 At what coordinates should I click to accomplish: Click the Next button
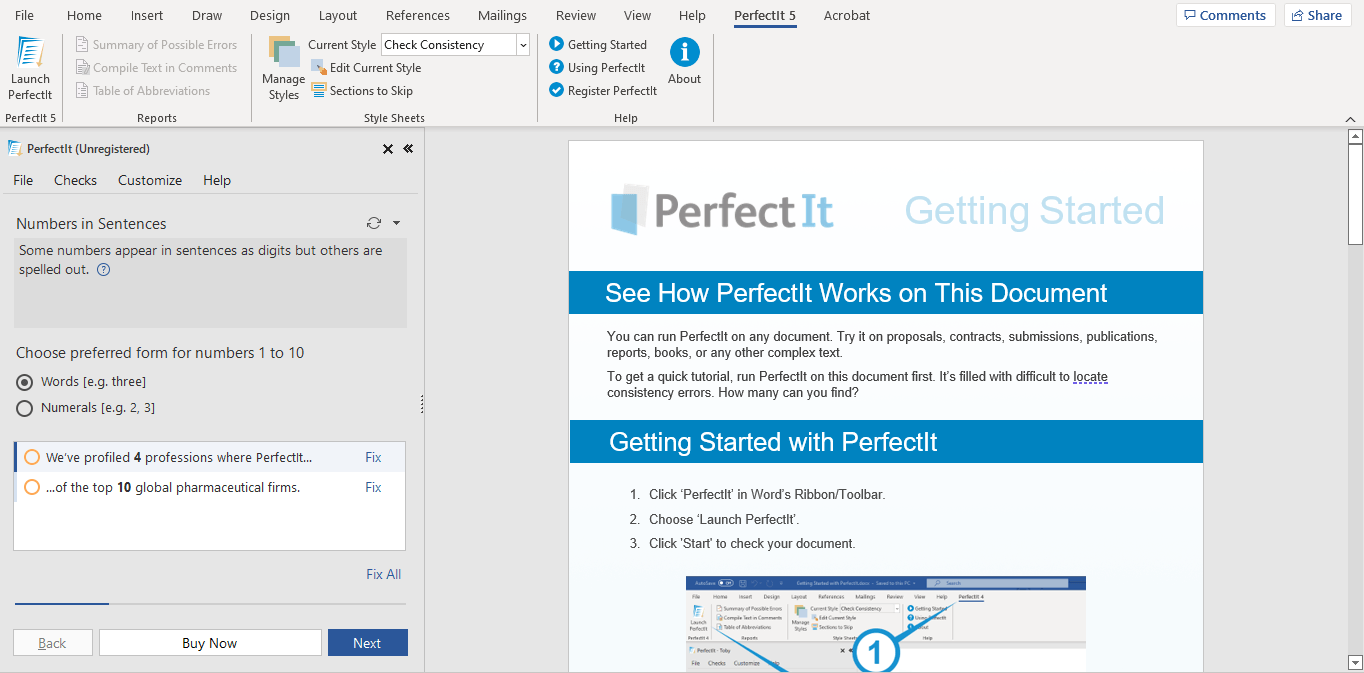coord(367,642)
